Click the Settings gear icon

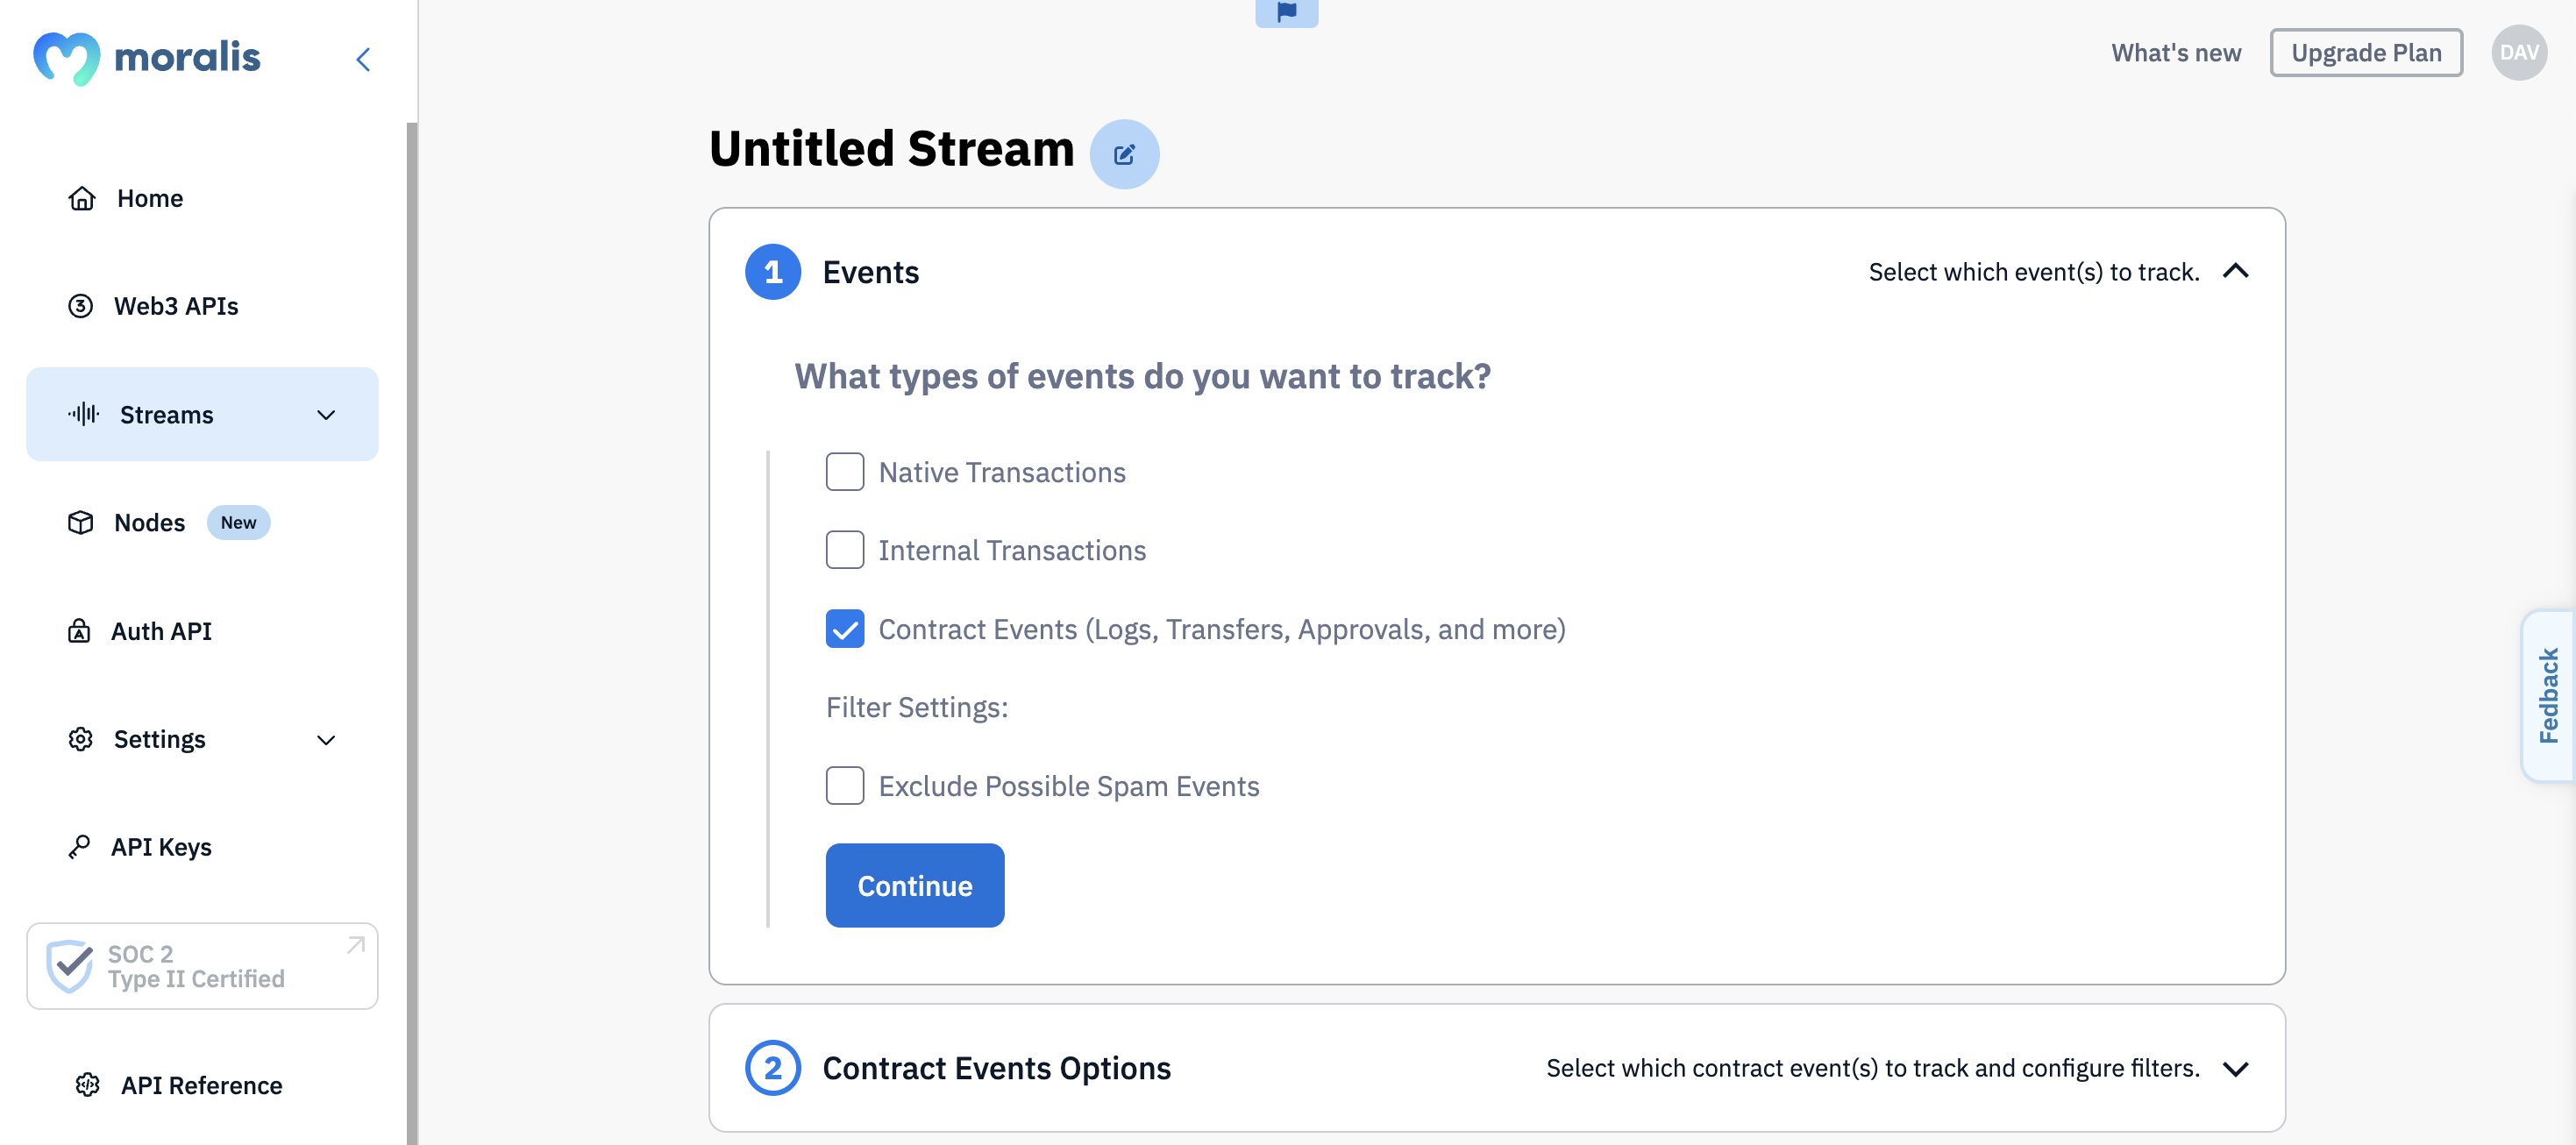coord(81,739)
